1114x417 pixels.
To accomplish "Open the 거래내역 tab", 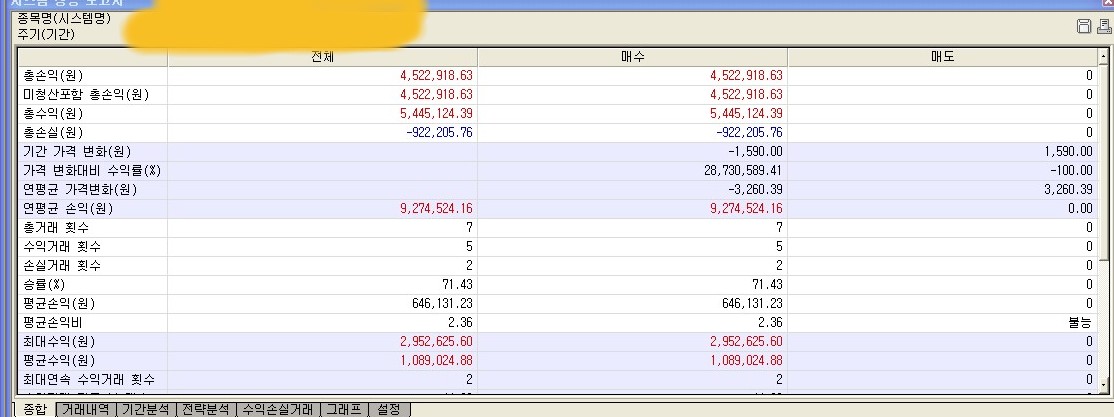I will coord(86,409).
